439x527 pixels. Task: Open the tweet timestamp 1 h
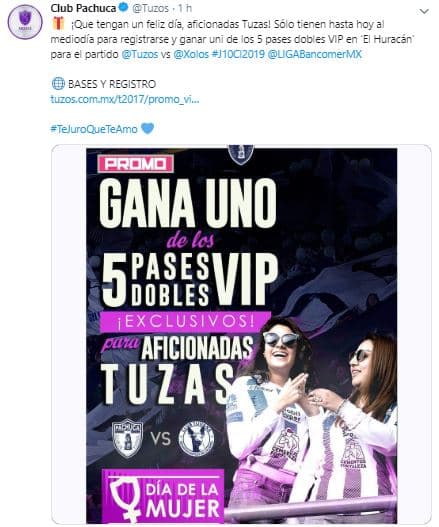pyautogui.click(x=185, y=8)
